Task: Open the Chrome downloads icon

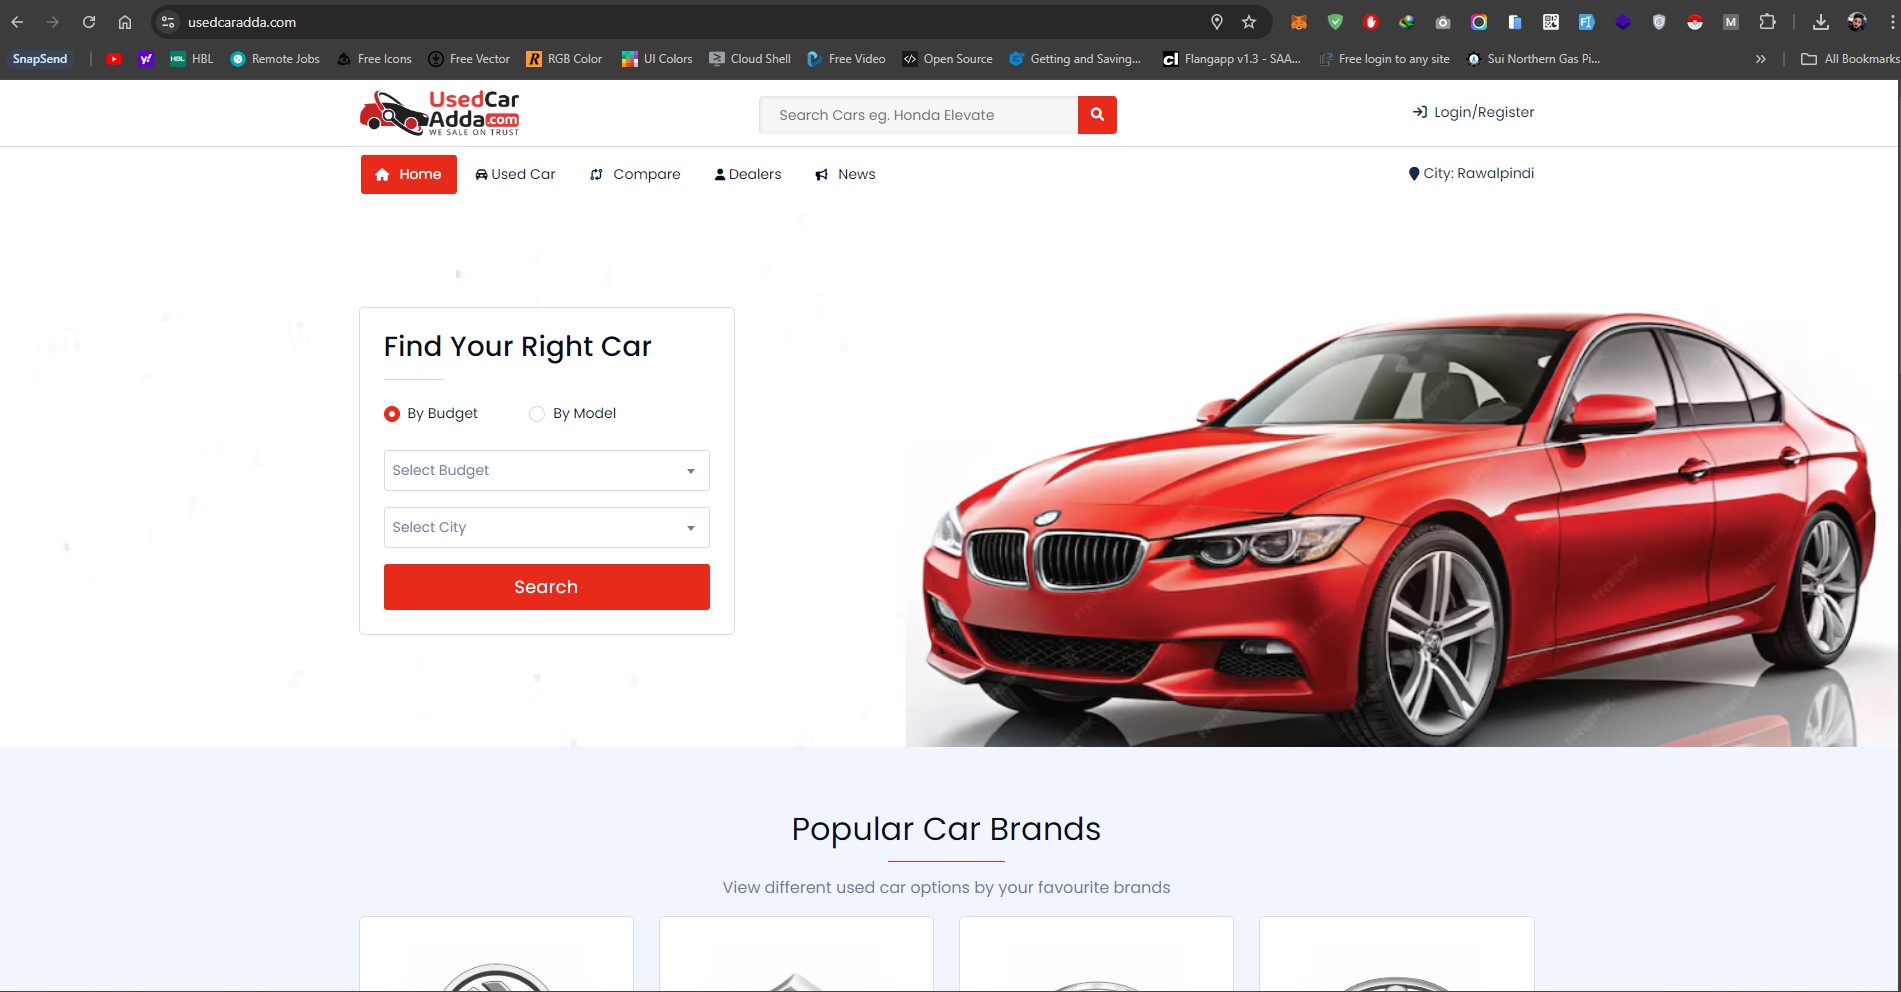Action: pyautogui.click(x=1821, y=22)
